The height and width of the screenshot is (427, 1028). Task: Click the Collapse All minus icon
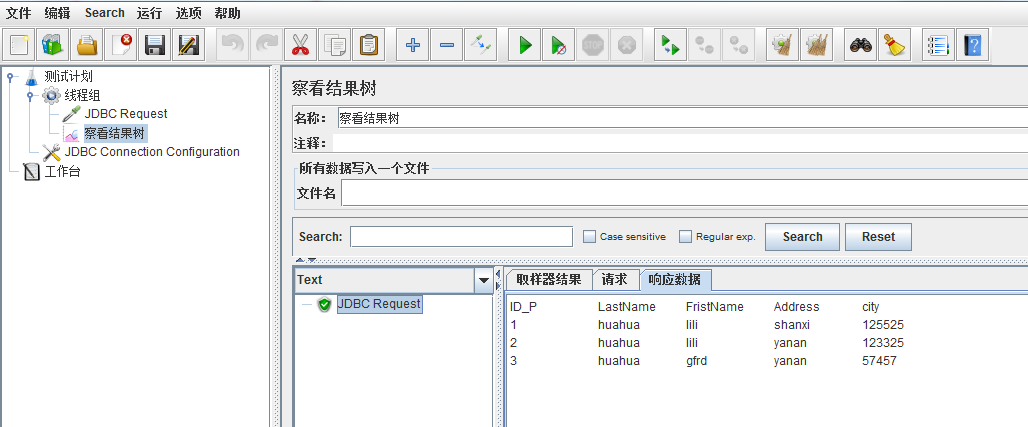coord(446,45)
